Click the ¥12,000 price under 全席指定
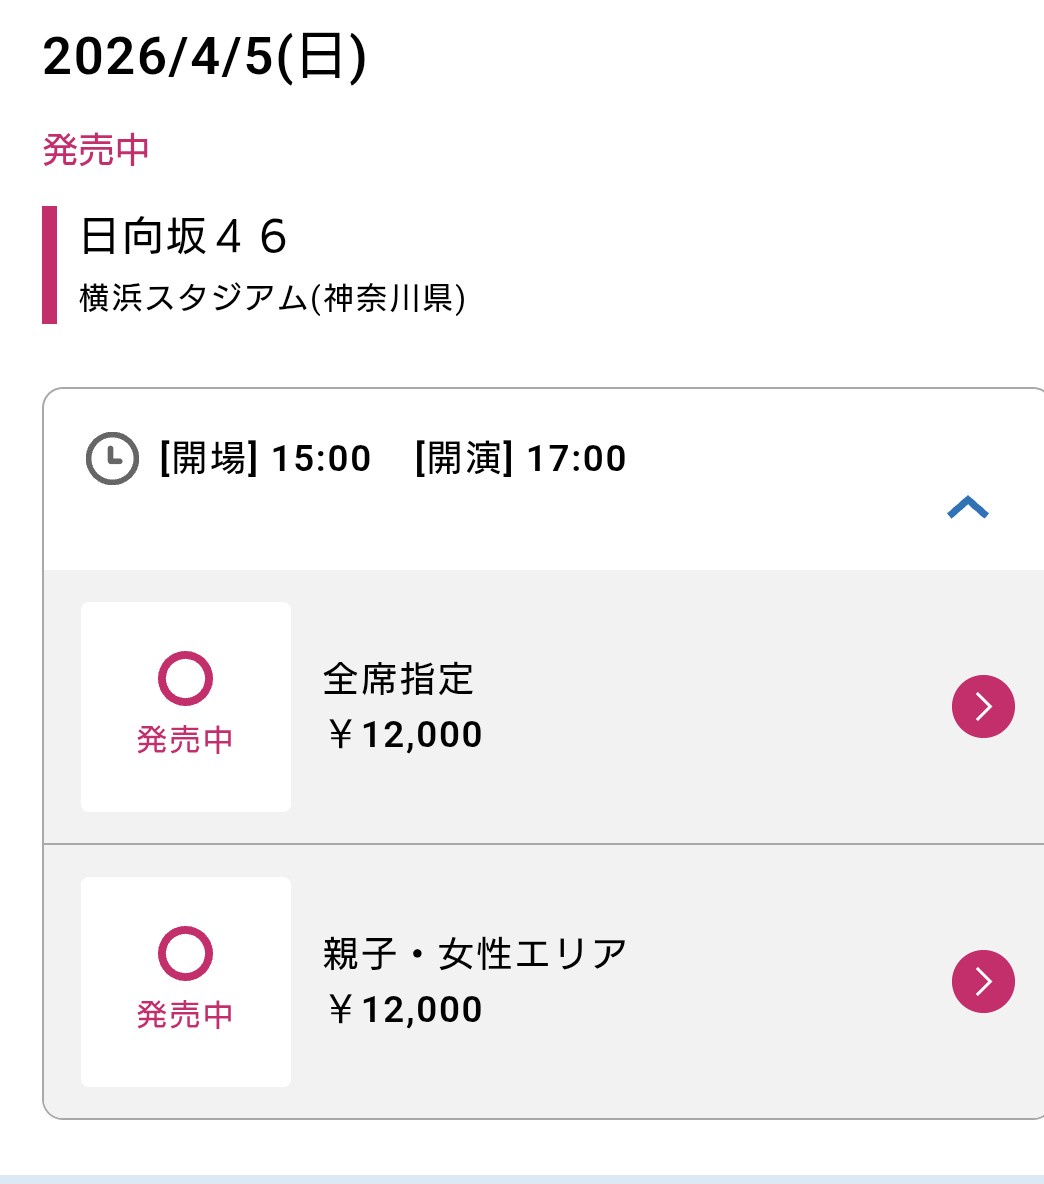The width and height of the screenshot is (1044, 1184). [404, 735]
